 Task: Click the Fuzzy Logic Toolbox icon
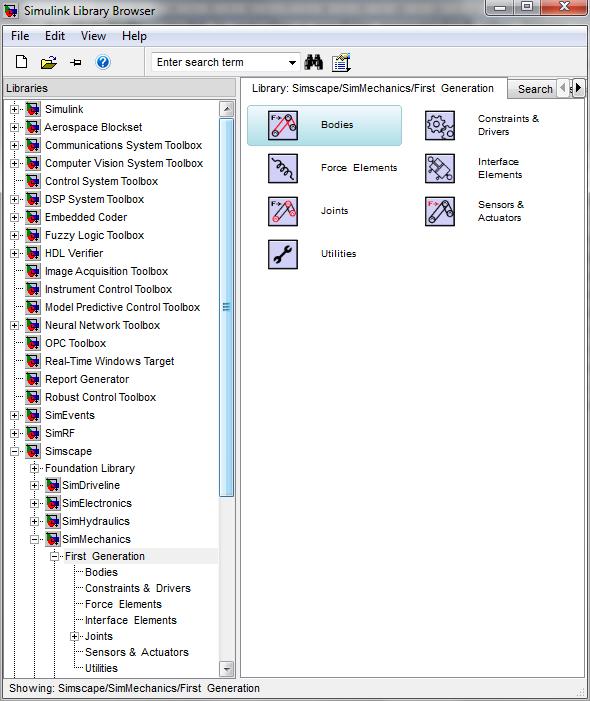pos(33,235)
